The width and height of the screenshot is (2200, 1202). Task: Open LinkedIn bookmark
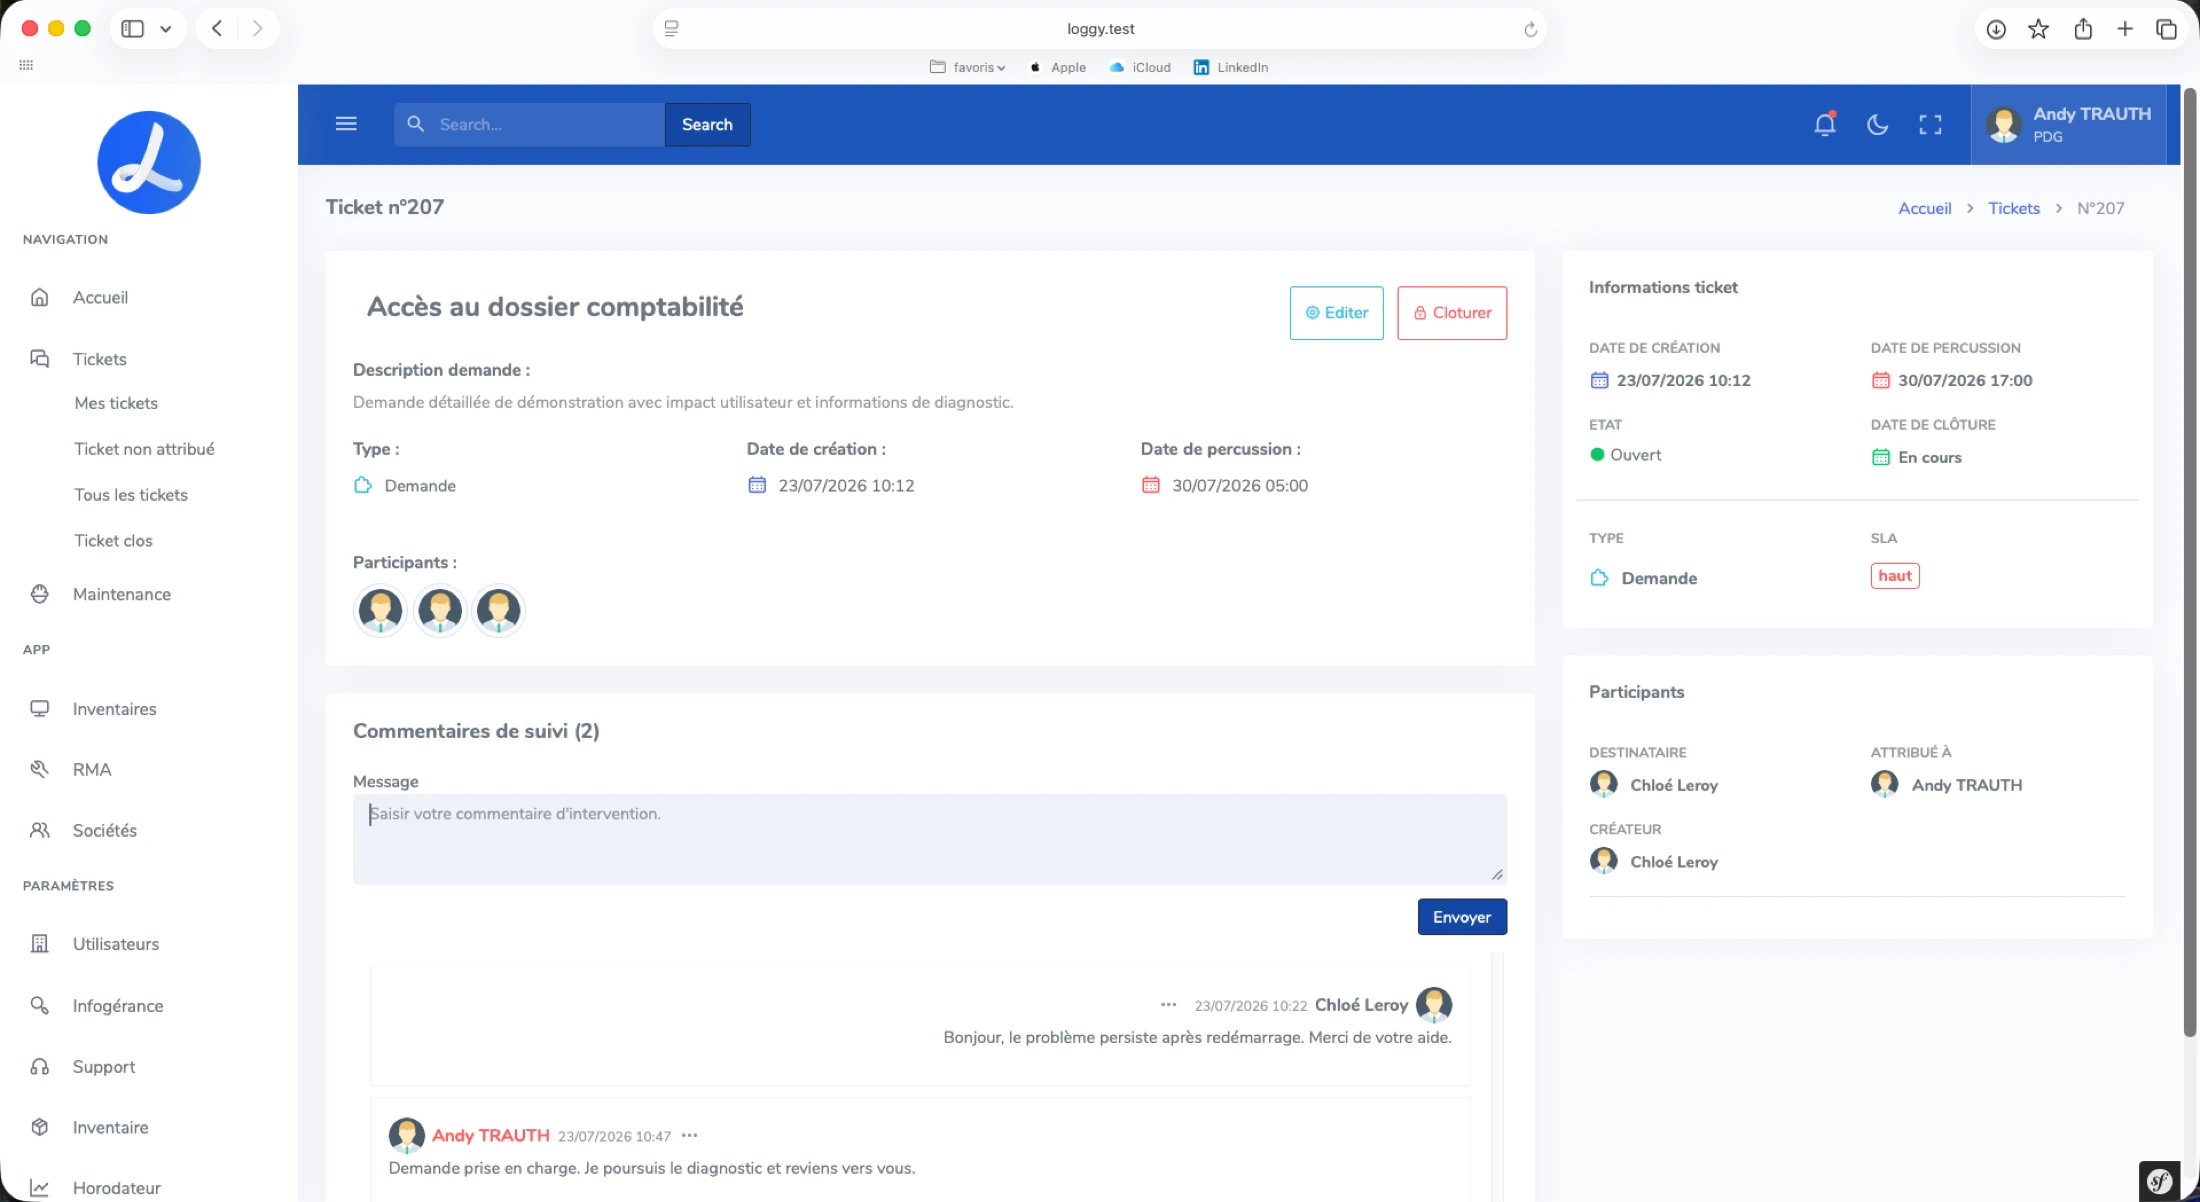pyautogui.click(x=1231, y=67)
